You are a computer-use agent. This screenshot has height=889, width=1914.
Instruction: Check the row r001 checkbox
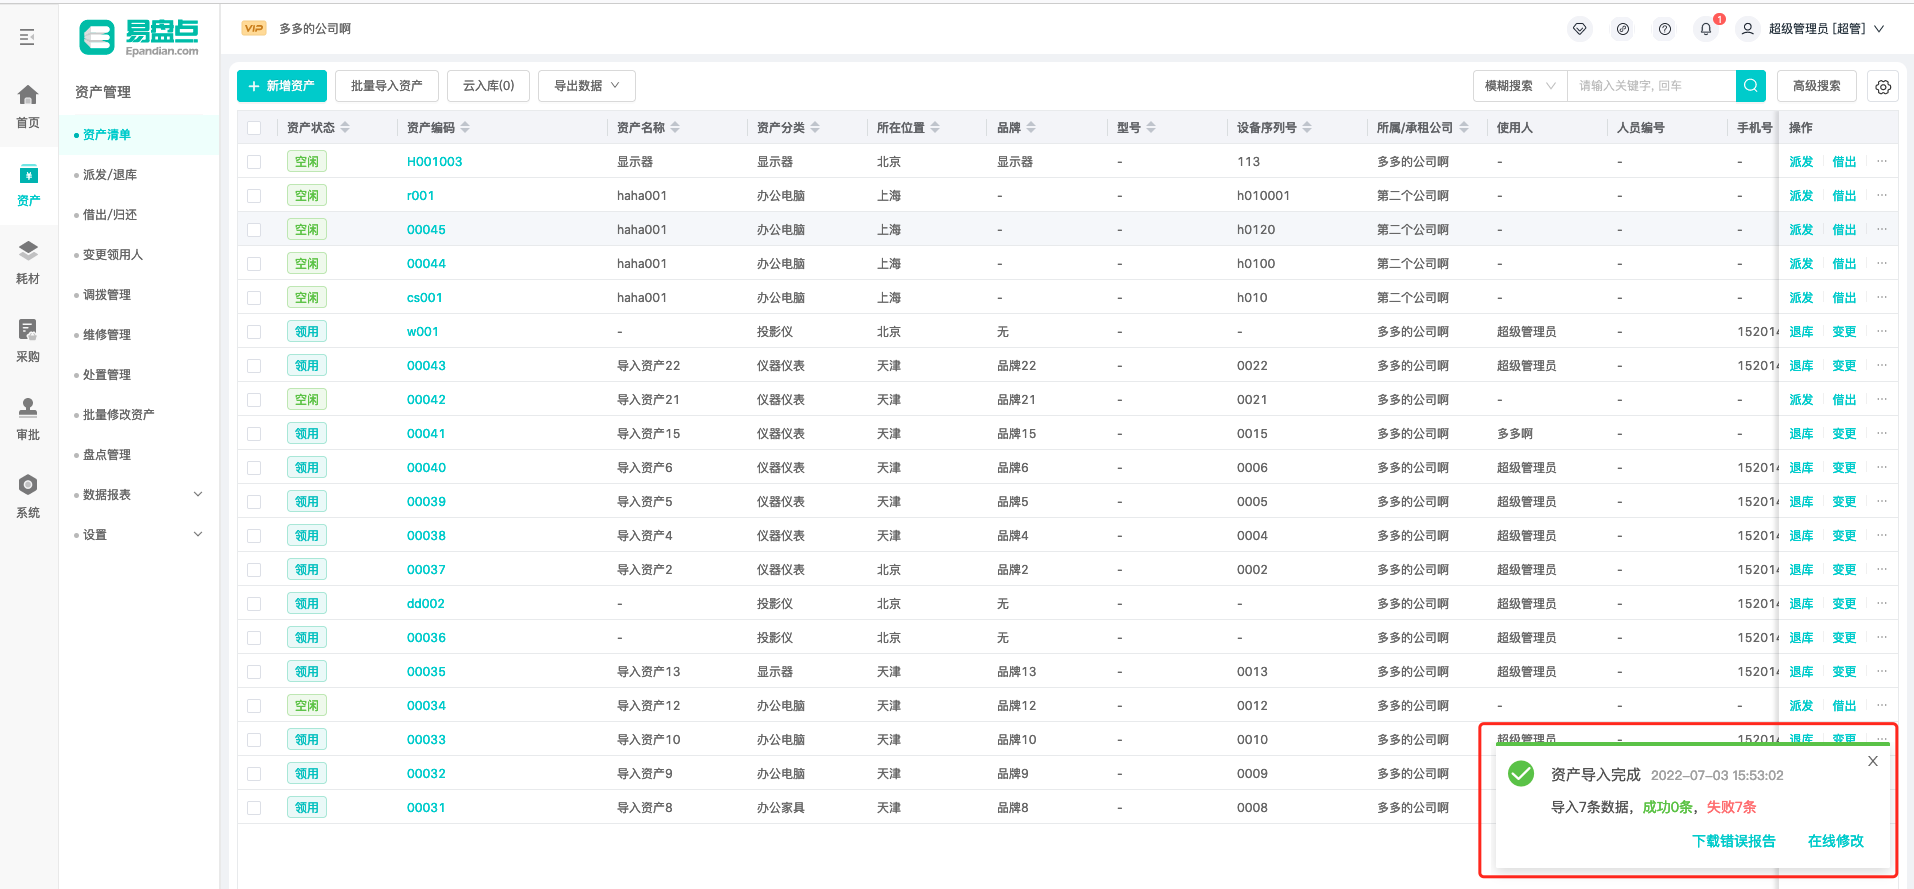[x=254, y=196]
